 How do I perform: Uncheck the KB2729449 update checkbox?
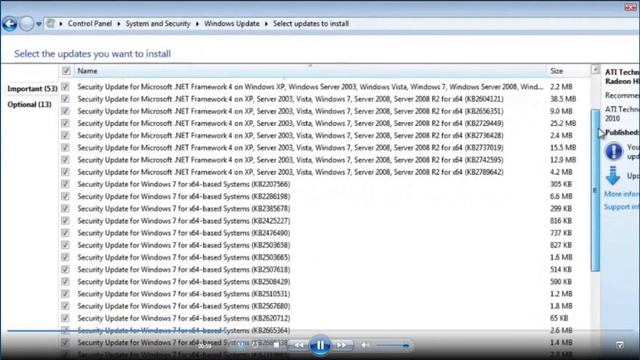click(x=65, y=123)
